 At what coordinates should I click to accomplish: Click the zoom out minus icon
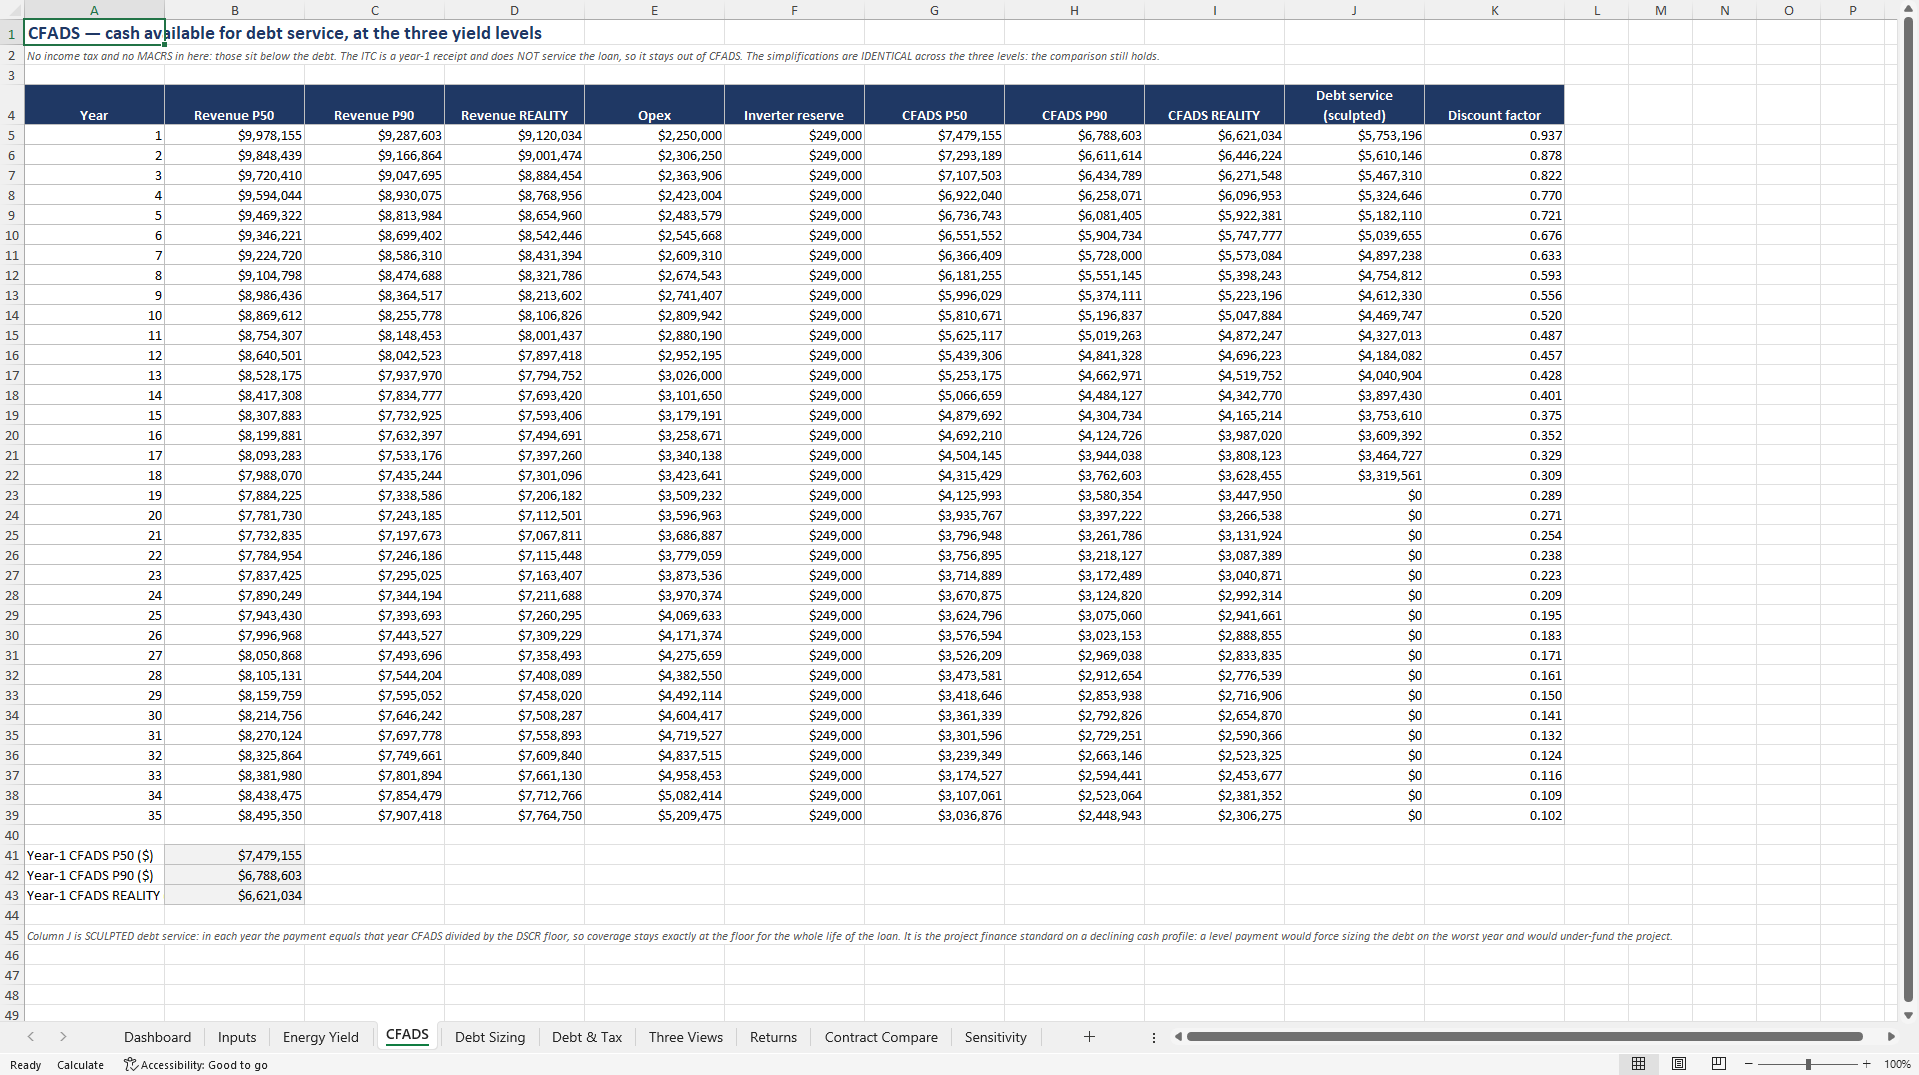(x=1748, y=1064)
